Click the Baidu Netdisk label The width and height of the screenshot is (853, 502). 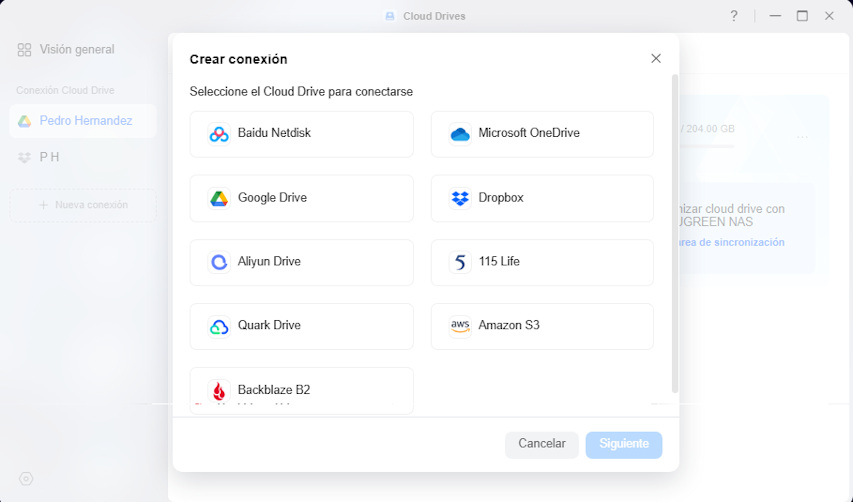coord(274,133)
